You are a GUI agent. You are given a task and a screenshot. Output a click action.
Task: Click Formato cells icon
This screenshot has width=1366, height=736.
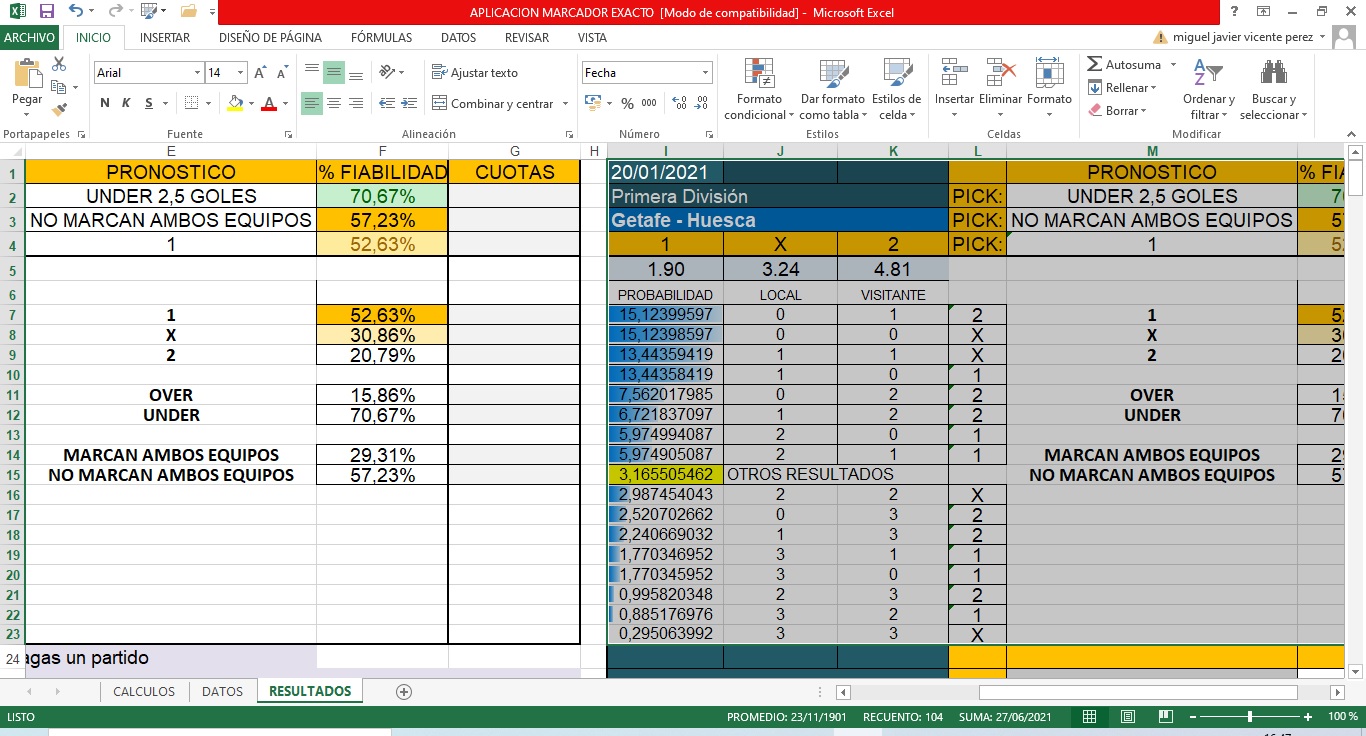(1049, 73)
